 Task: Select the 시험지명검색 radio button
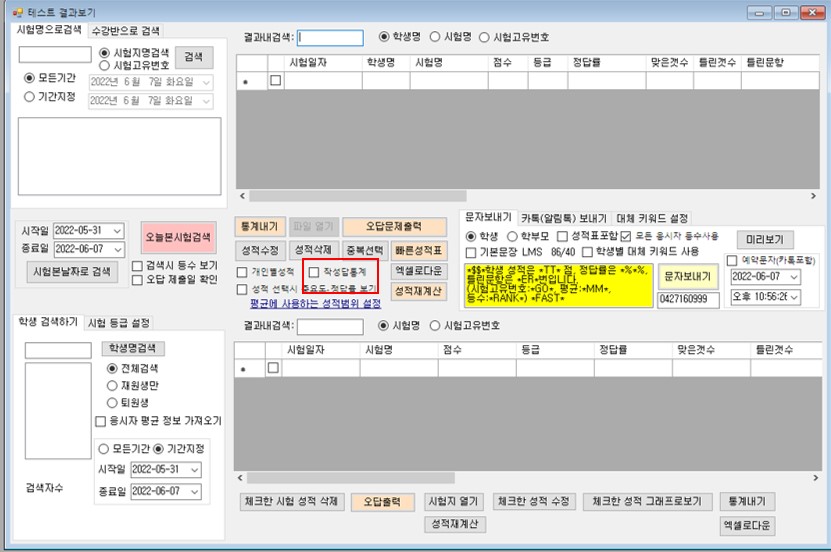[x=104, y=53]
